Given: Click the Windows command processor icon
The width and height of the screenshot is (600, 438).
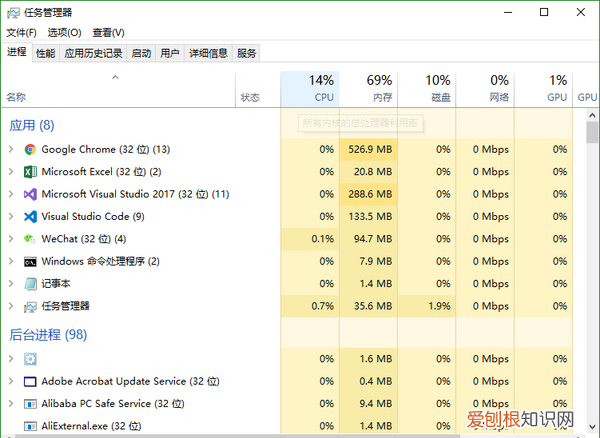Looking at the screenshot, I should coord(31,261).
